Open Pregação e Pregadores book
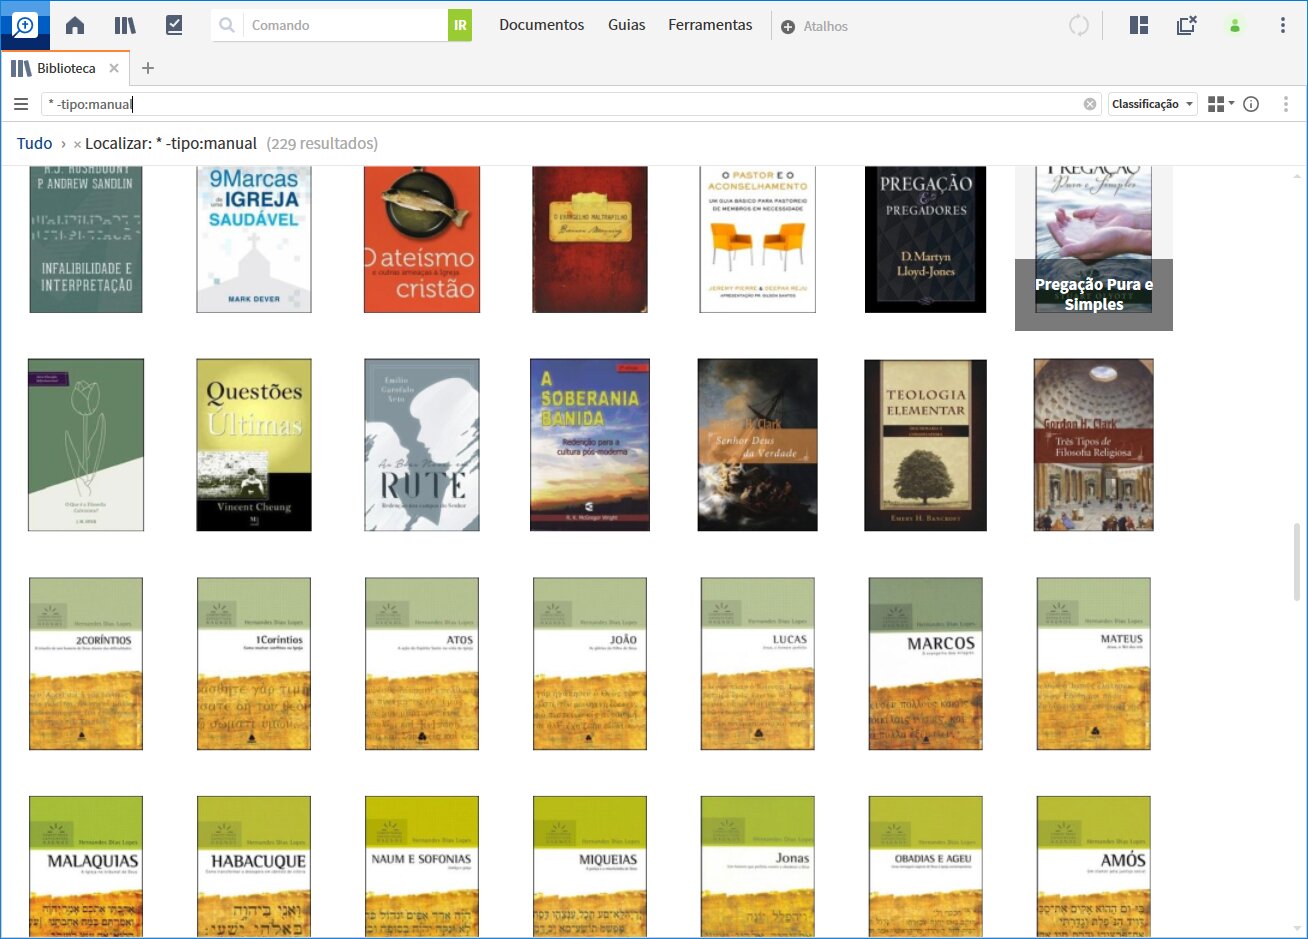Screen dimensions: 1308x939 [925, 240]
